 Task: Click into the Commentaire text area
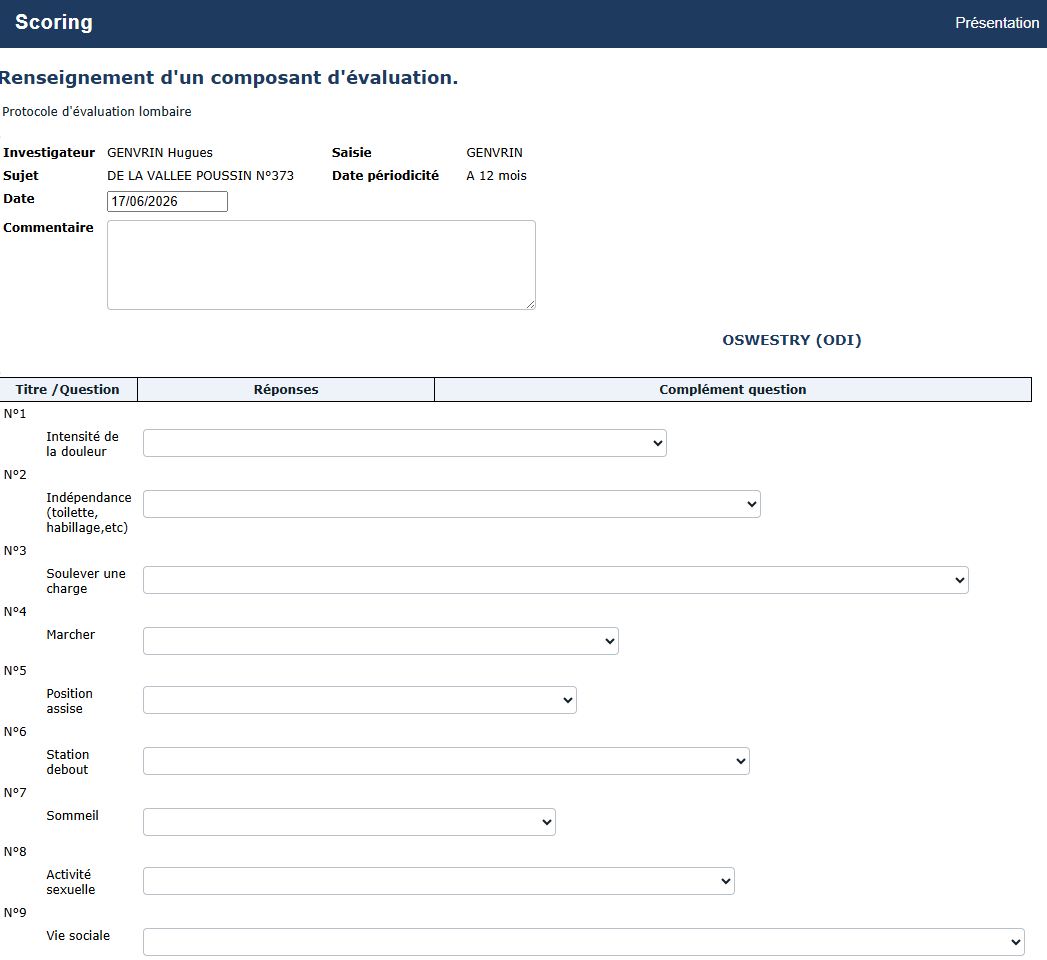coord(321,265)
